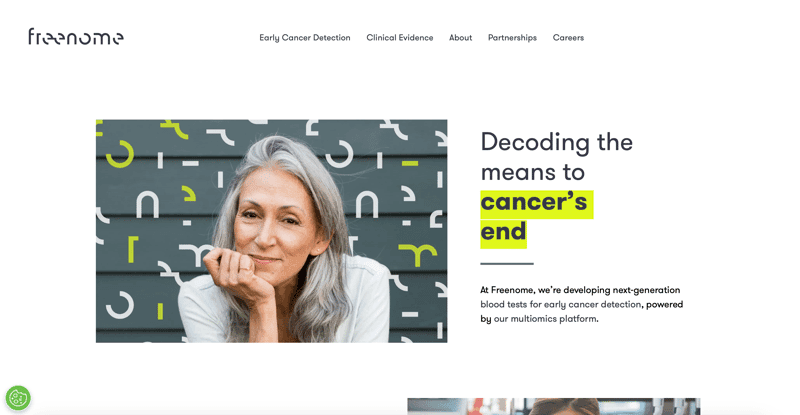Viewport: 800px width, 415px height.
Task: Open the Early Cancer Detection menu
Action: (x=305, y=38)
